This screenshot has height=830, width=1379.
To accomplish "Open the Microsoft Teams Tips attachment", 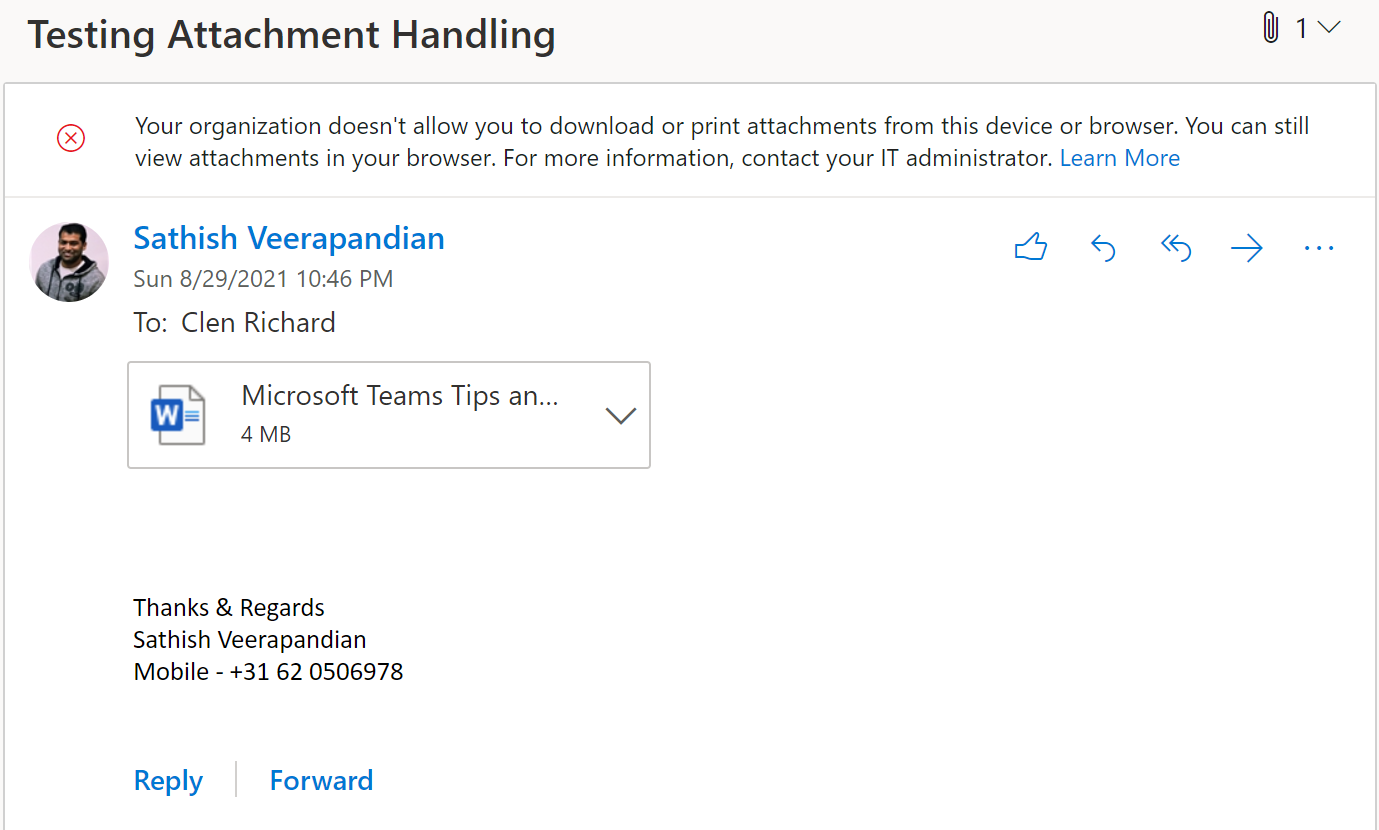I will click(399, 396).
